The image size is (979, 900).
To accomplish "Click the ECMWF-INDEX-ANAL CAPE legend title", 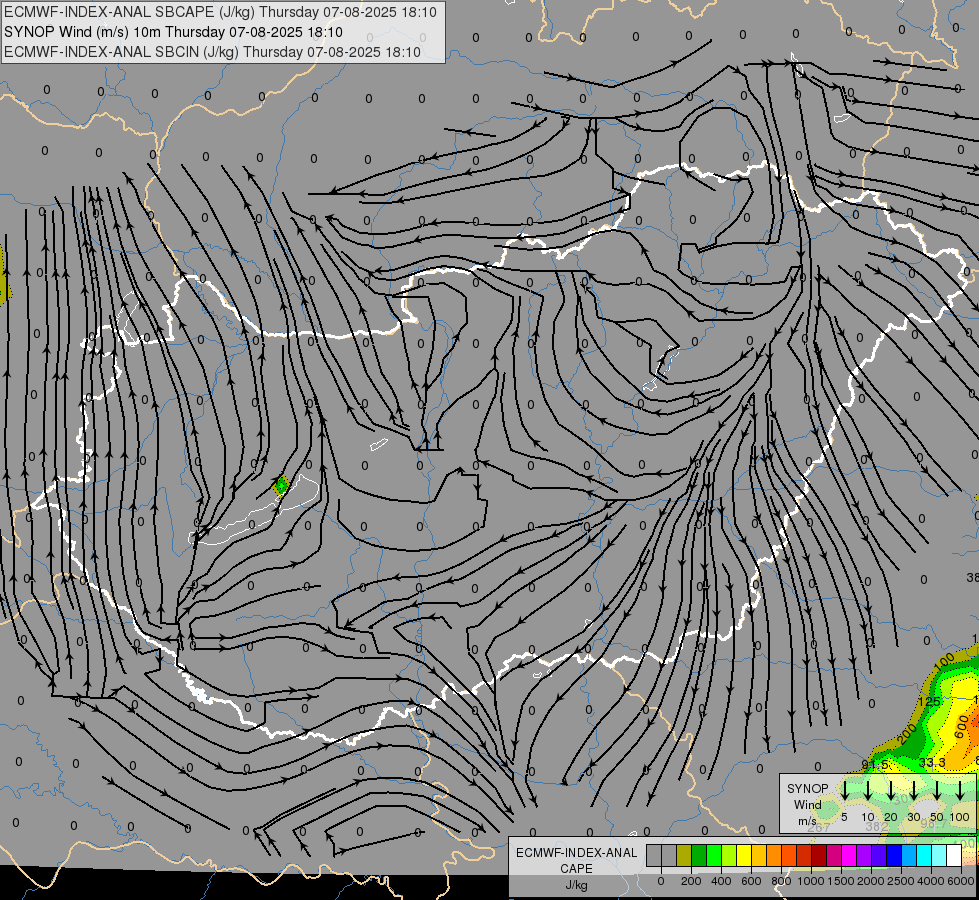I will point(576,860).
